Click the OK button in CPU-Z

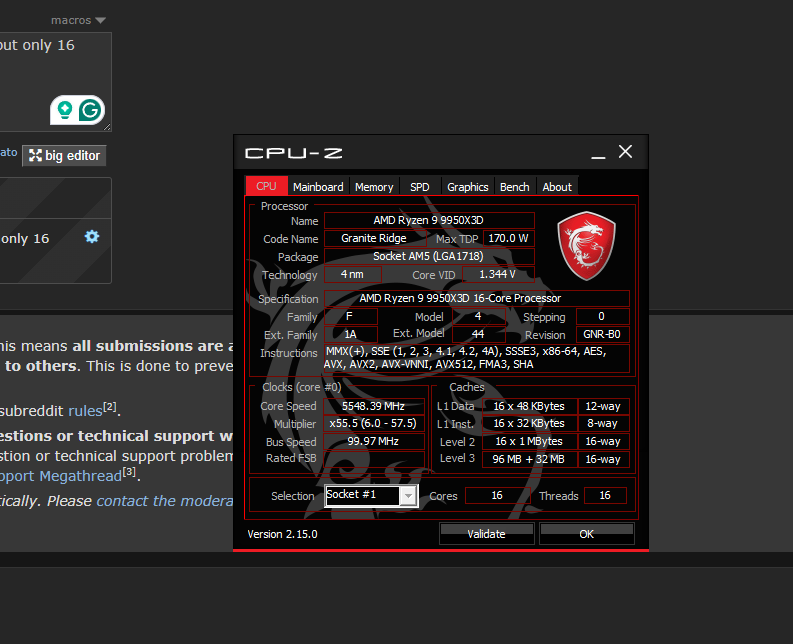coord(587,534)
